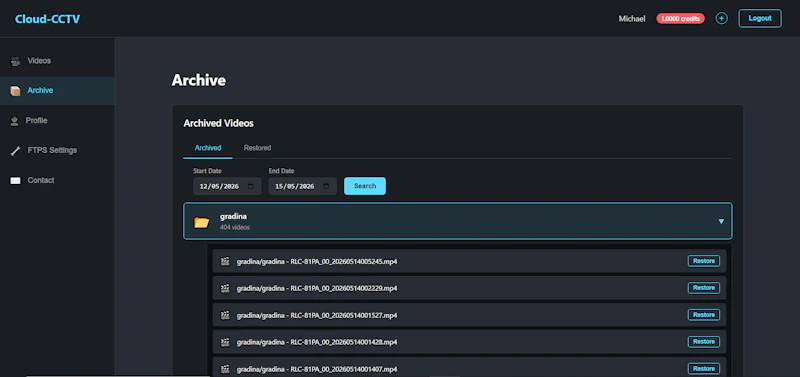Restore video RLC-81PA_00_20260514005245.mp4

(x=704, y=261)
